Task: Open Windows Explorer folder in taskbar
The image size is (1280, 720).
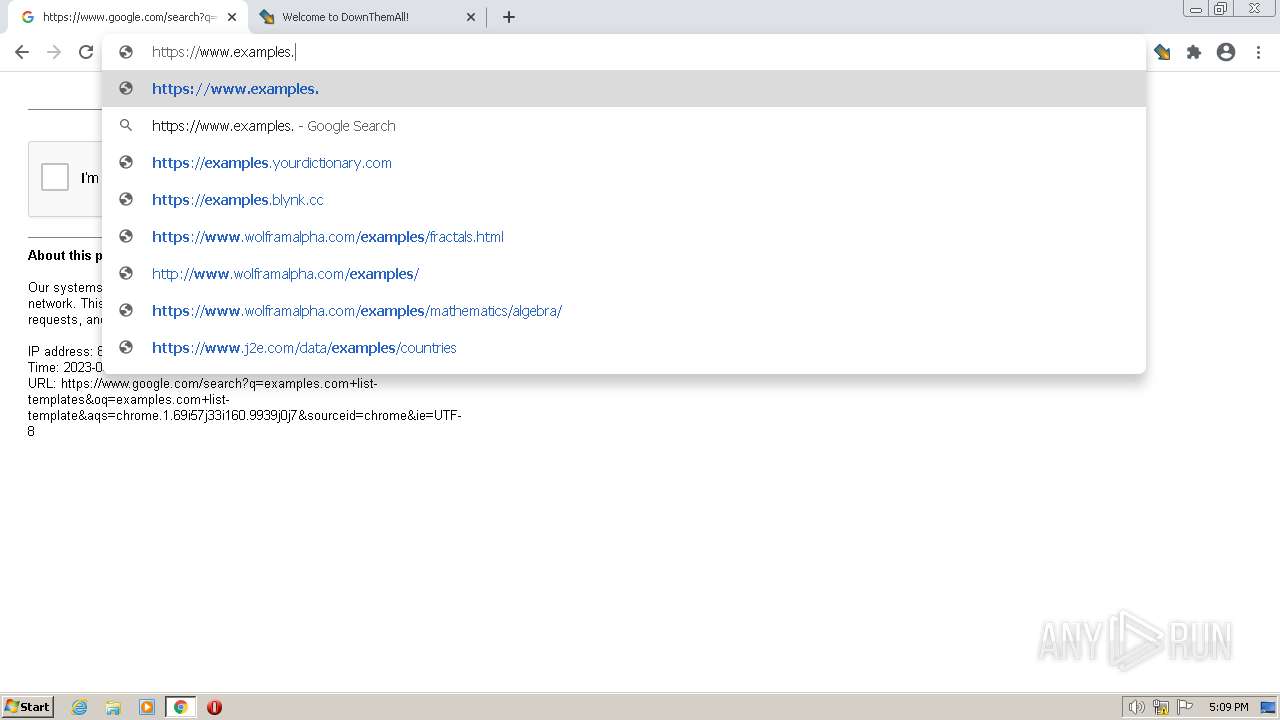Action: (113, 707)
